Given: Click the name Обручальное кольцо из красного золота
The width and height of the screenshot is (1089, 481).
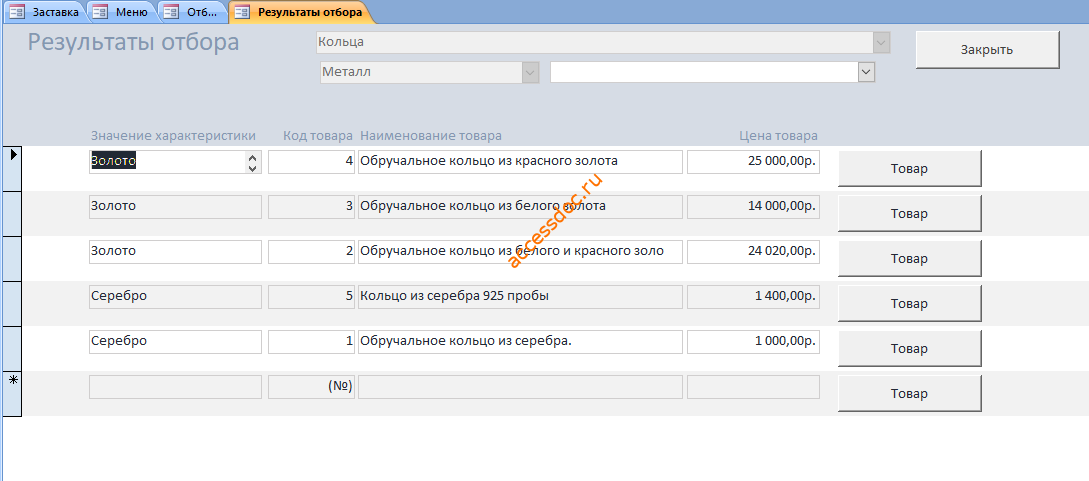Looking at the screenshot, I should 520,162.
